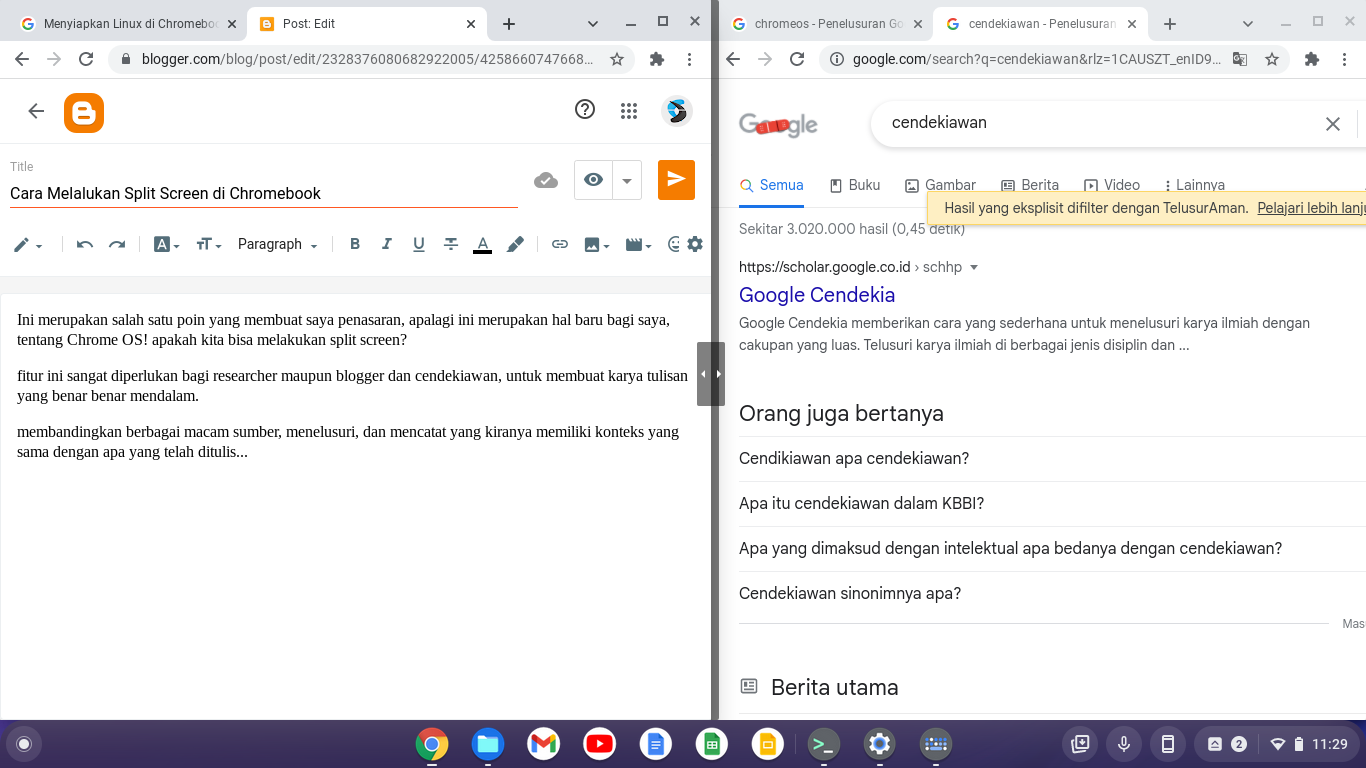The height and width of the screenshot is (768, 1366).
Task: Publish the post with orange send button
Action: click(x=676, y=180)
